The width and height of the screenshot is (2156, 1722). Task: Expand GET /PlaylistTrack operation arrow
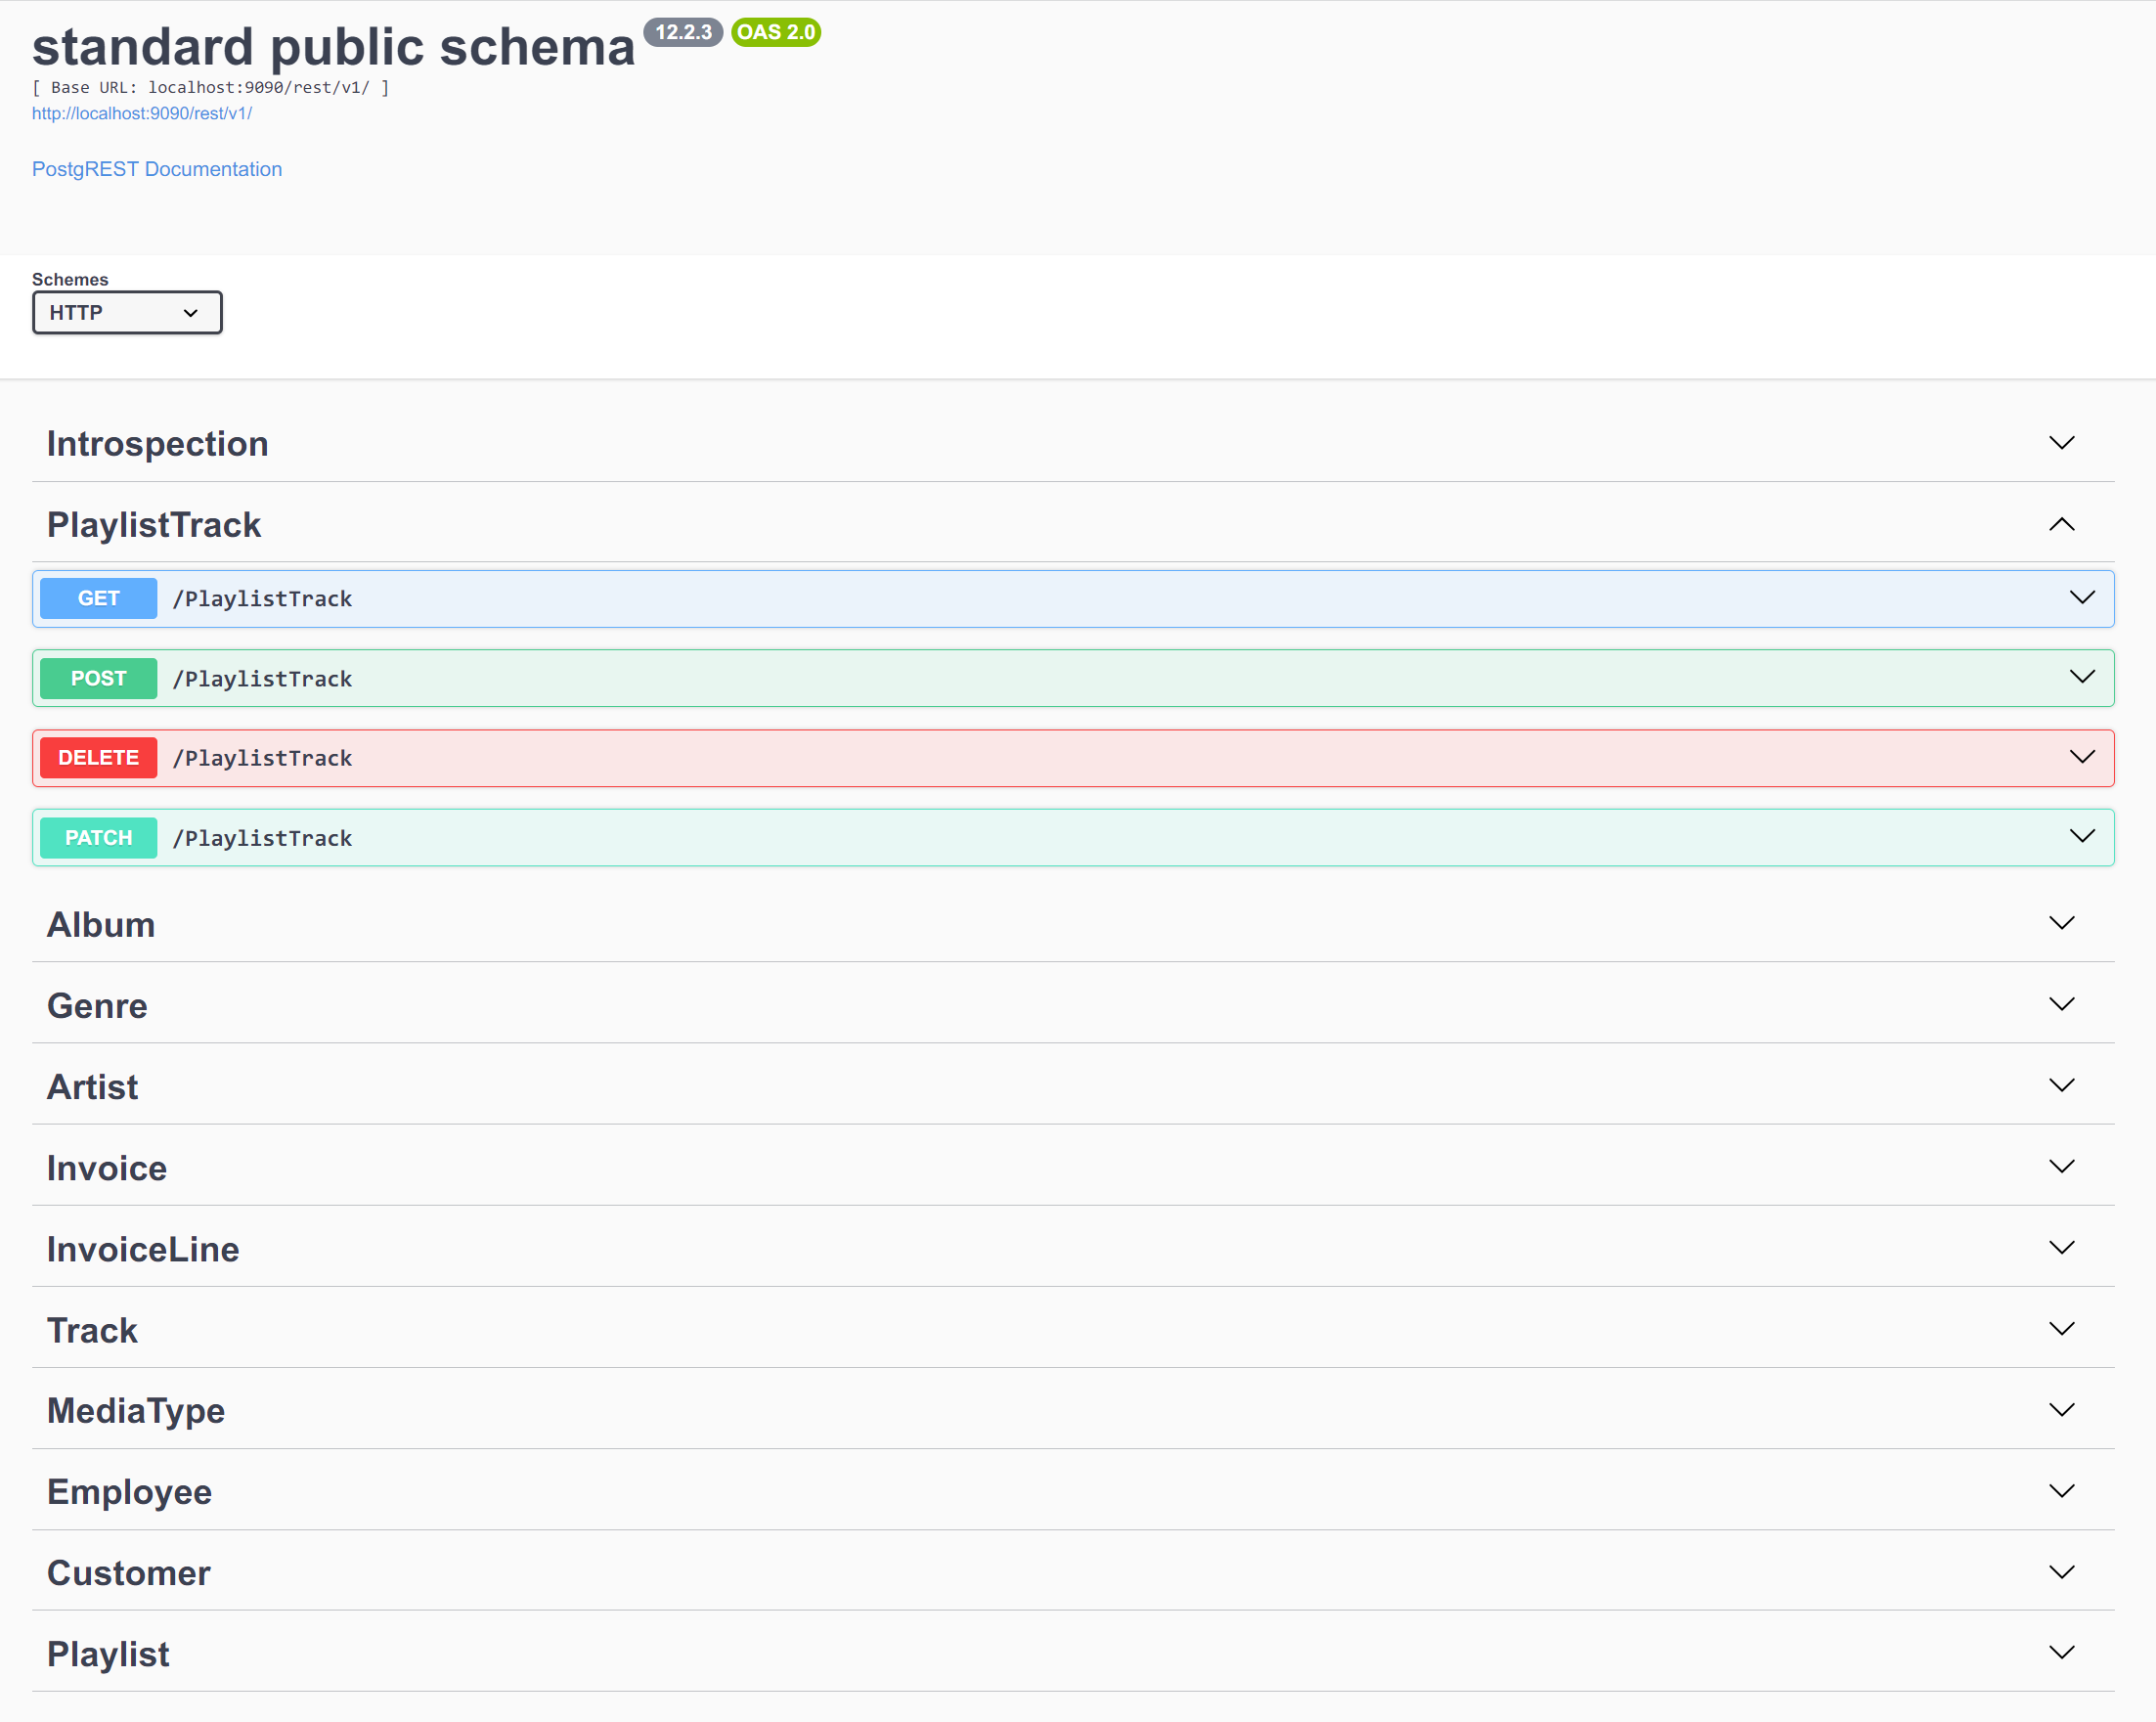coord(2081,598)
